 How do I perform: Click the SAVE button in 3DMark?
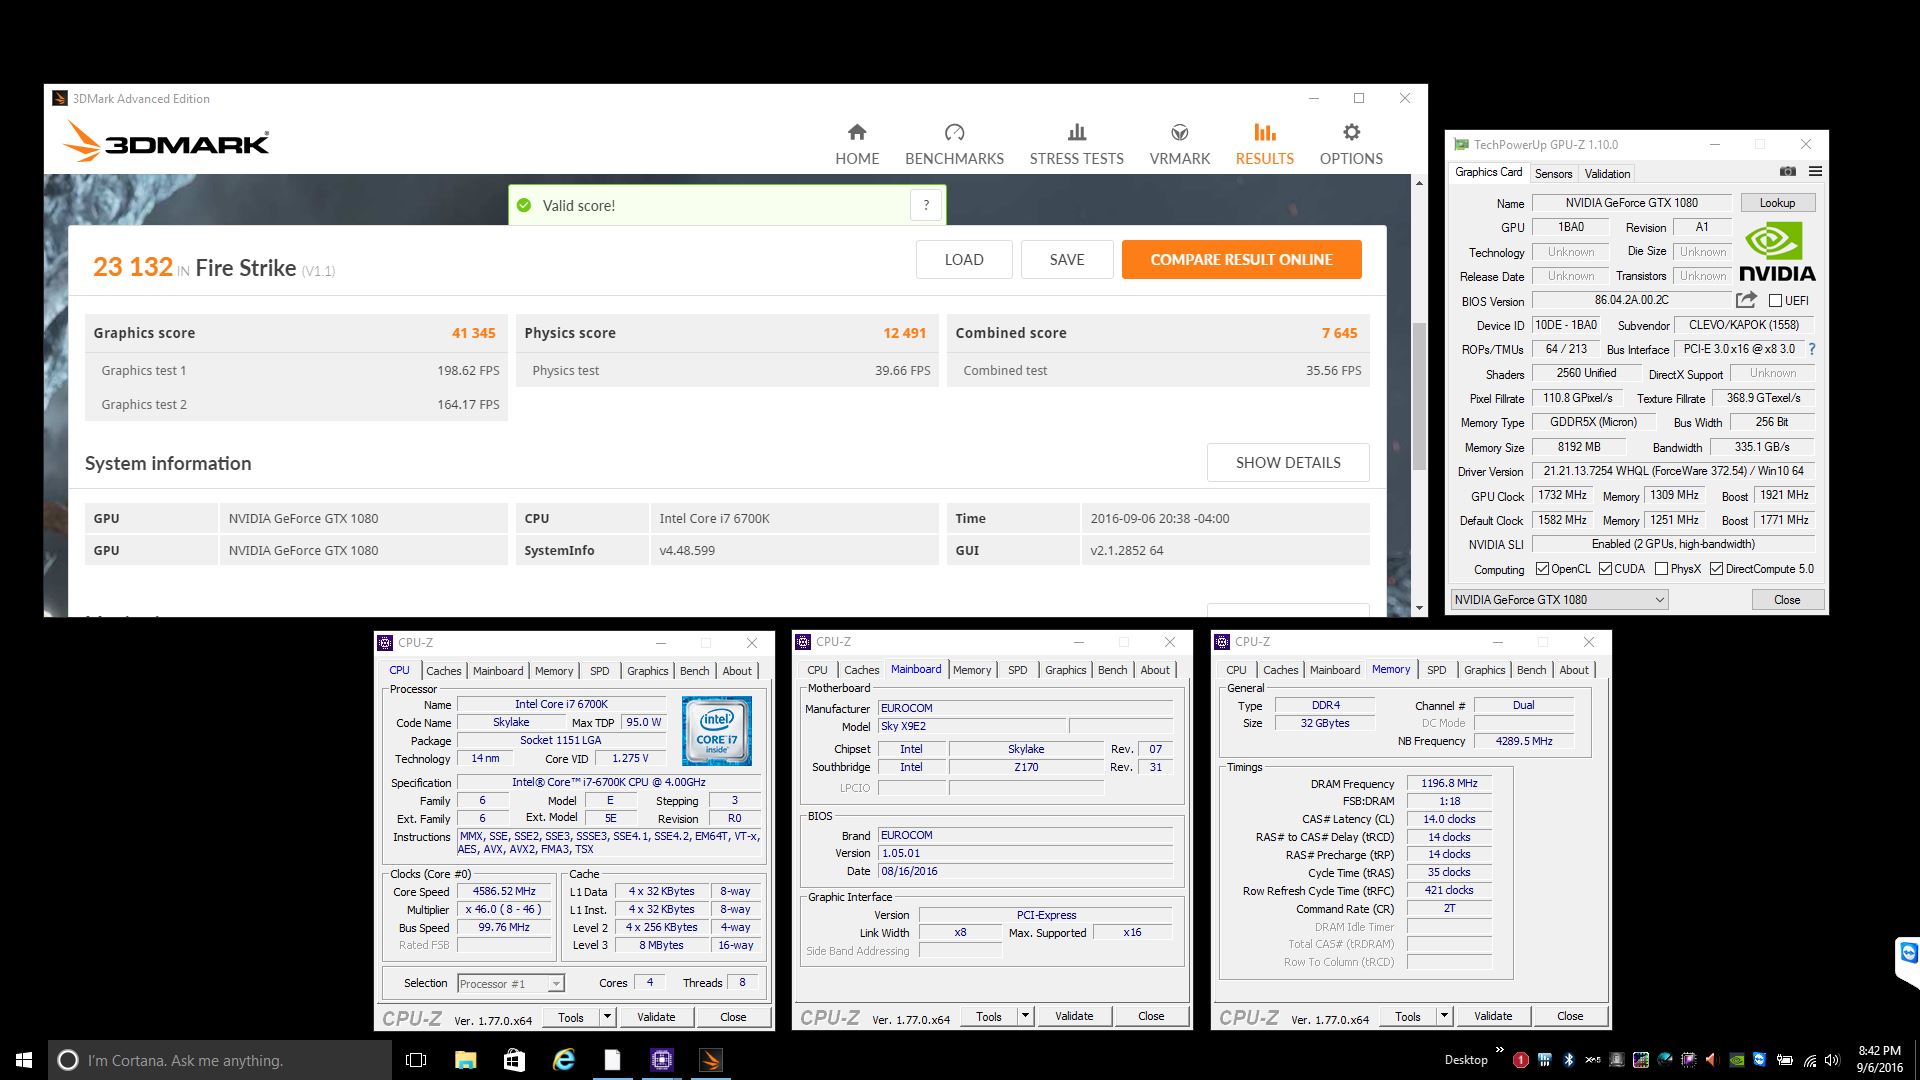(1067, 259)
